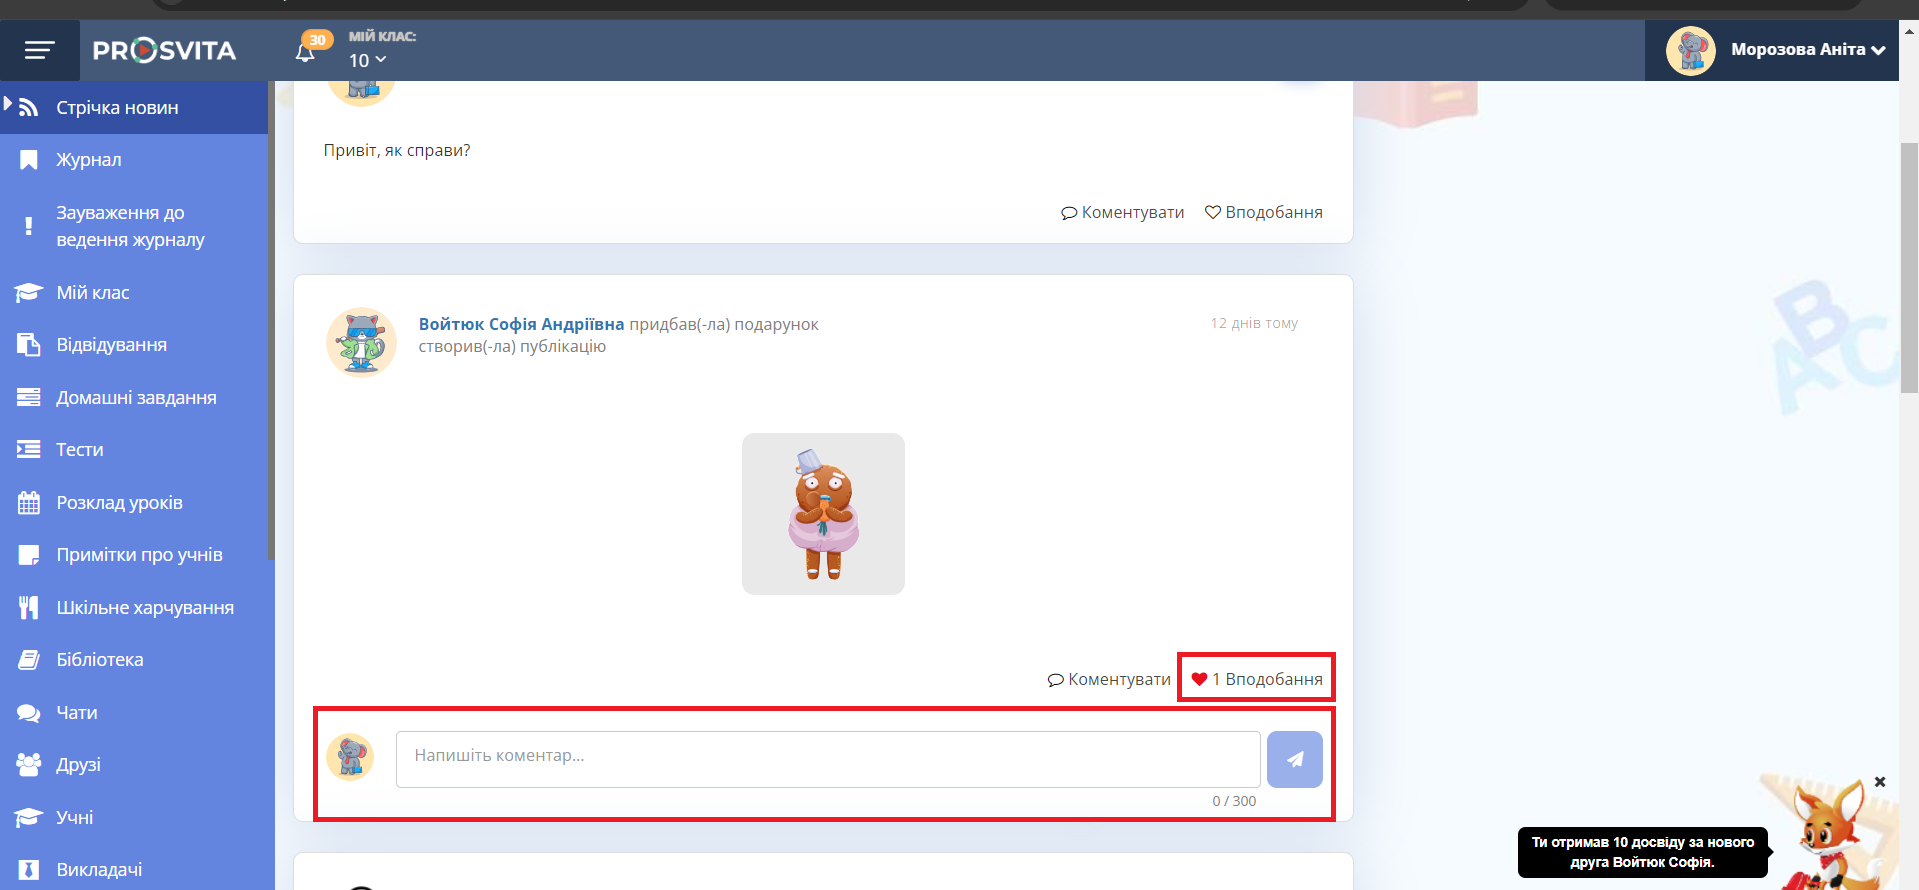1919x890 pixels.
Task: Open Журнал in the sidebar
Action: point(88,160)
